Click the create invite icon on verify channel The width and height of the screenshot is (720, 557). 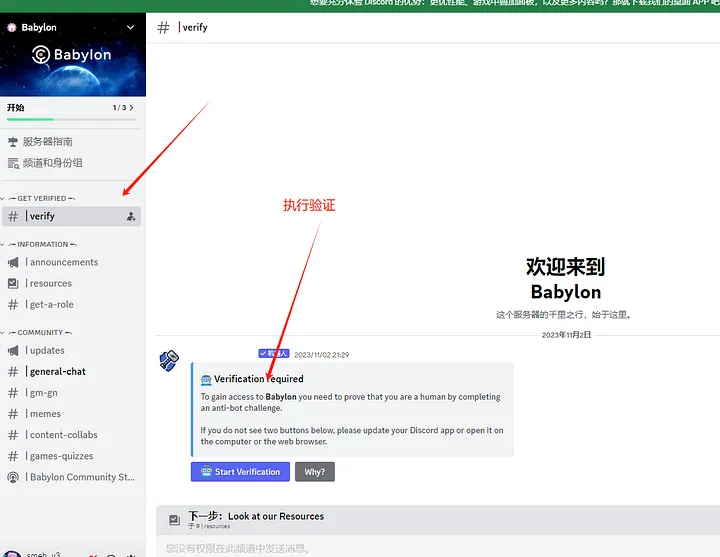point(131,216)
